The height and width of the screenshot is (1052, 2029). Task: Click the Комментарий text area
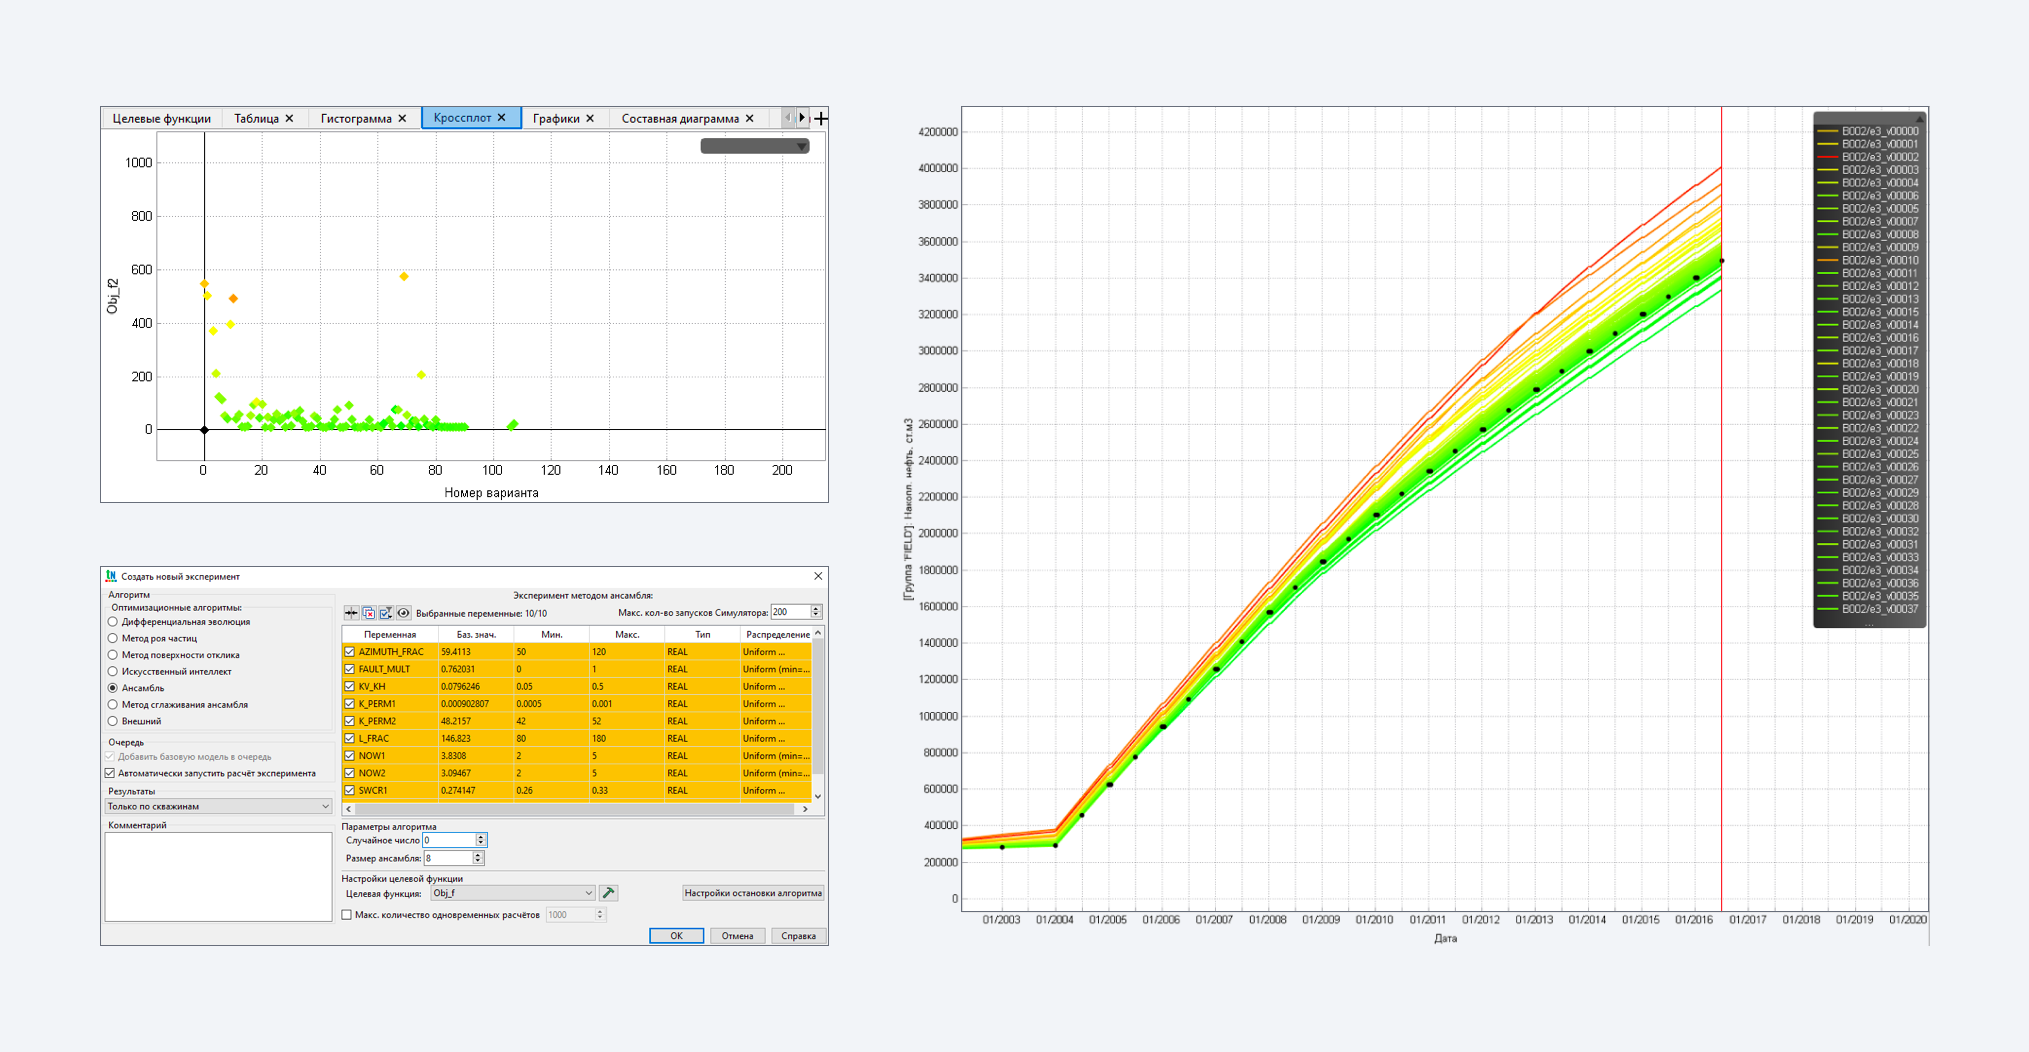[218, 877]
